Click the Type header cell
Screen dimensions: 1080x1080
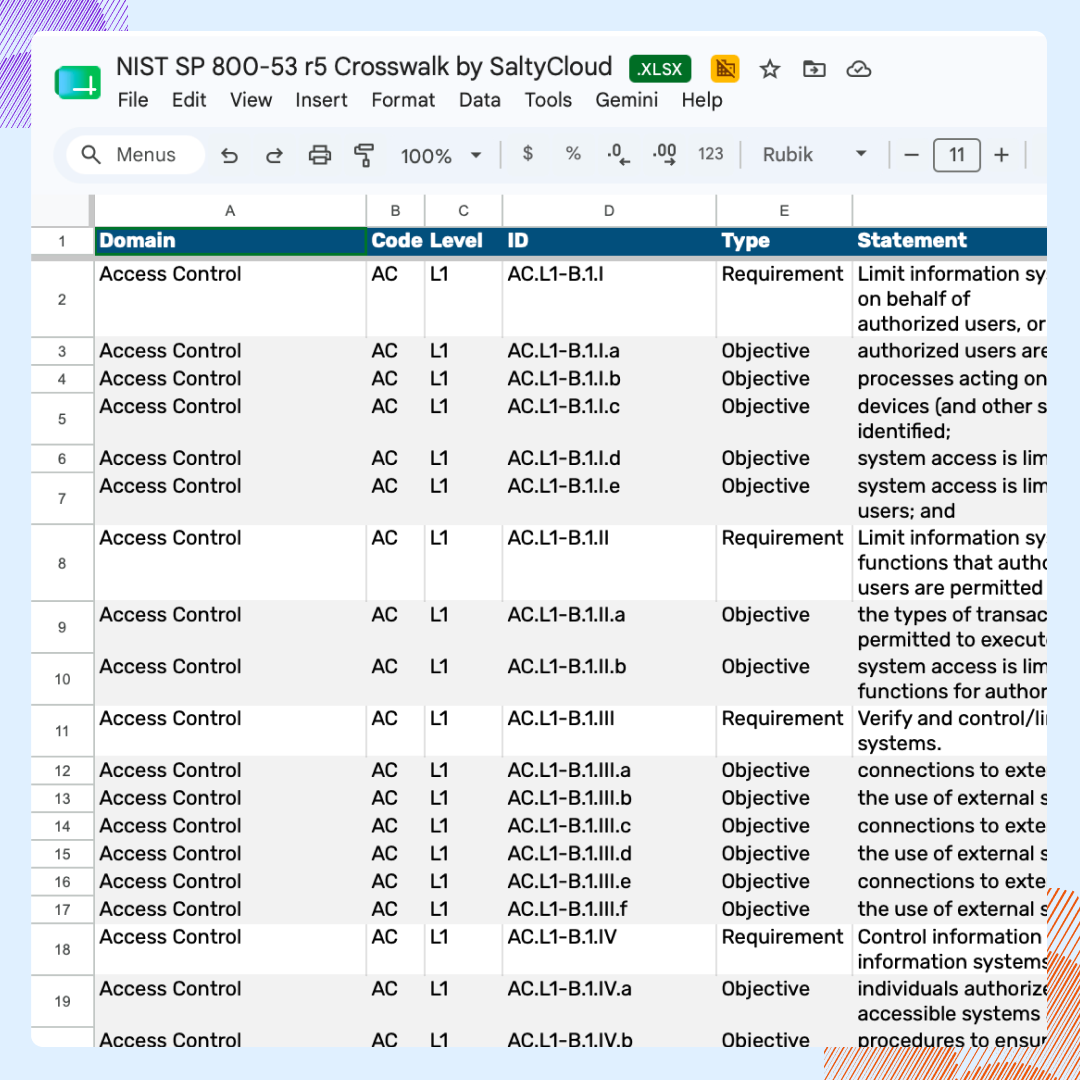[785, 241]
